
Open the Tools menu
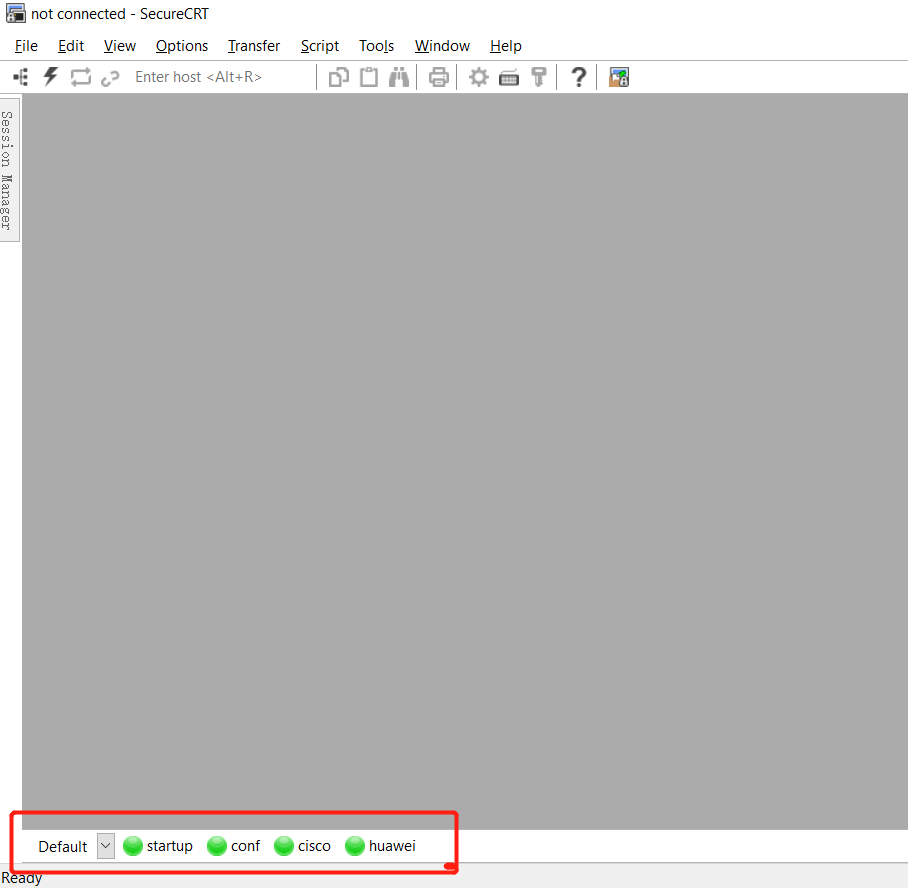(376, 46)
